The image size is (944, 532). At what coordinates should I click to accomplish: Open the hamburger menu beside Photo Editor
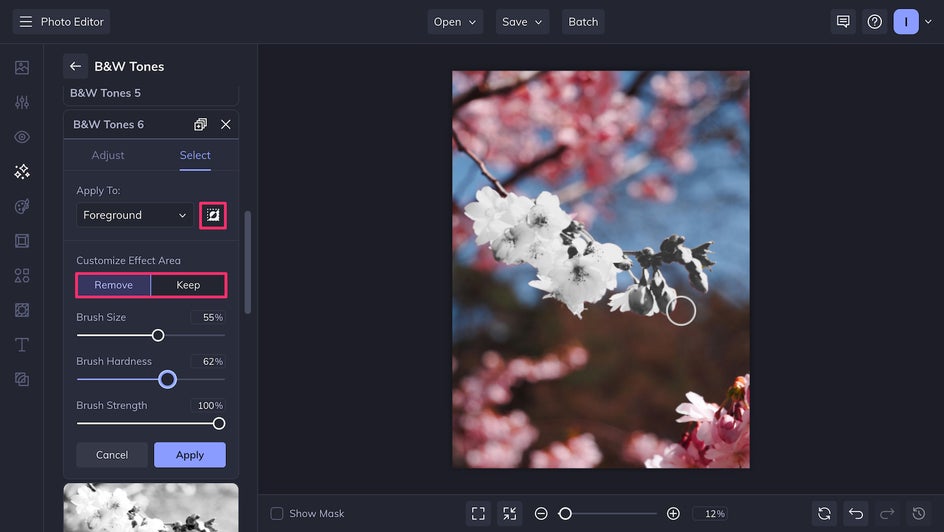pyautogui.click(x=25, y=22)
